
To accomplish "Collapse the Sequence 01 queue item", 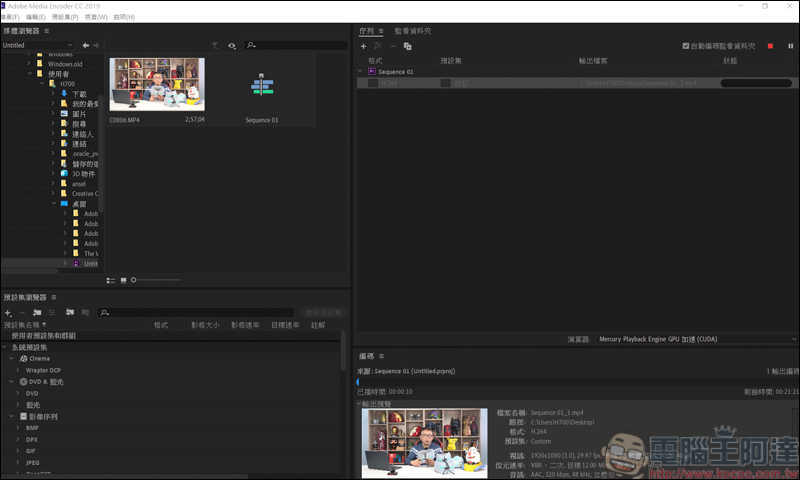I will (361, 72).
